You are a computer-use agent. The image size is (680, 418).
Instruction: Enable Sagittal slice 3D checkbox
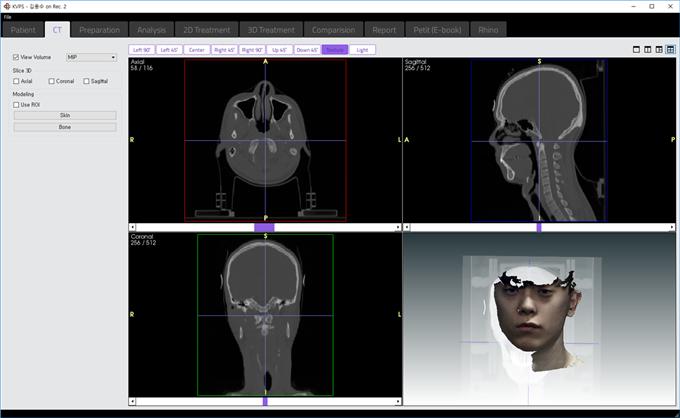click(86, 81)
